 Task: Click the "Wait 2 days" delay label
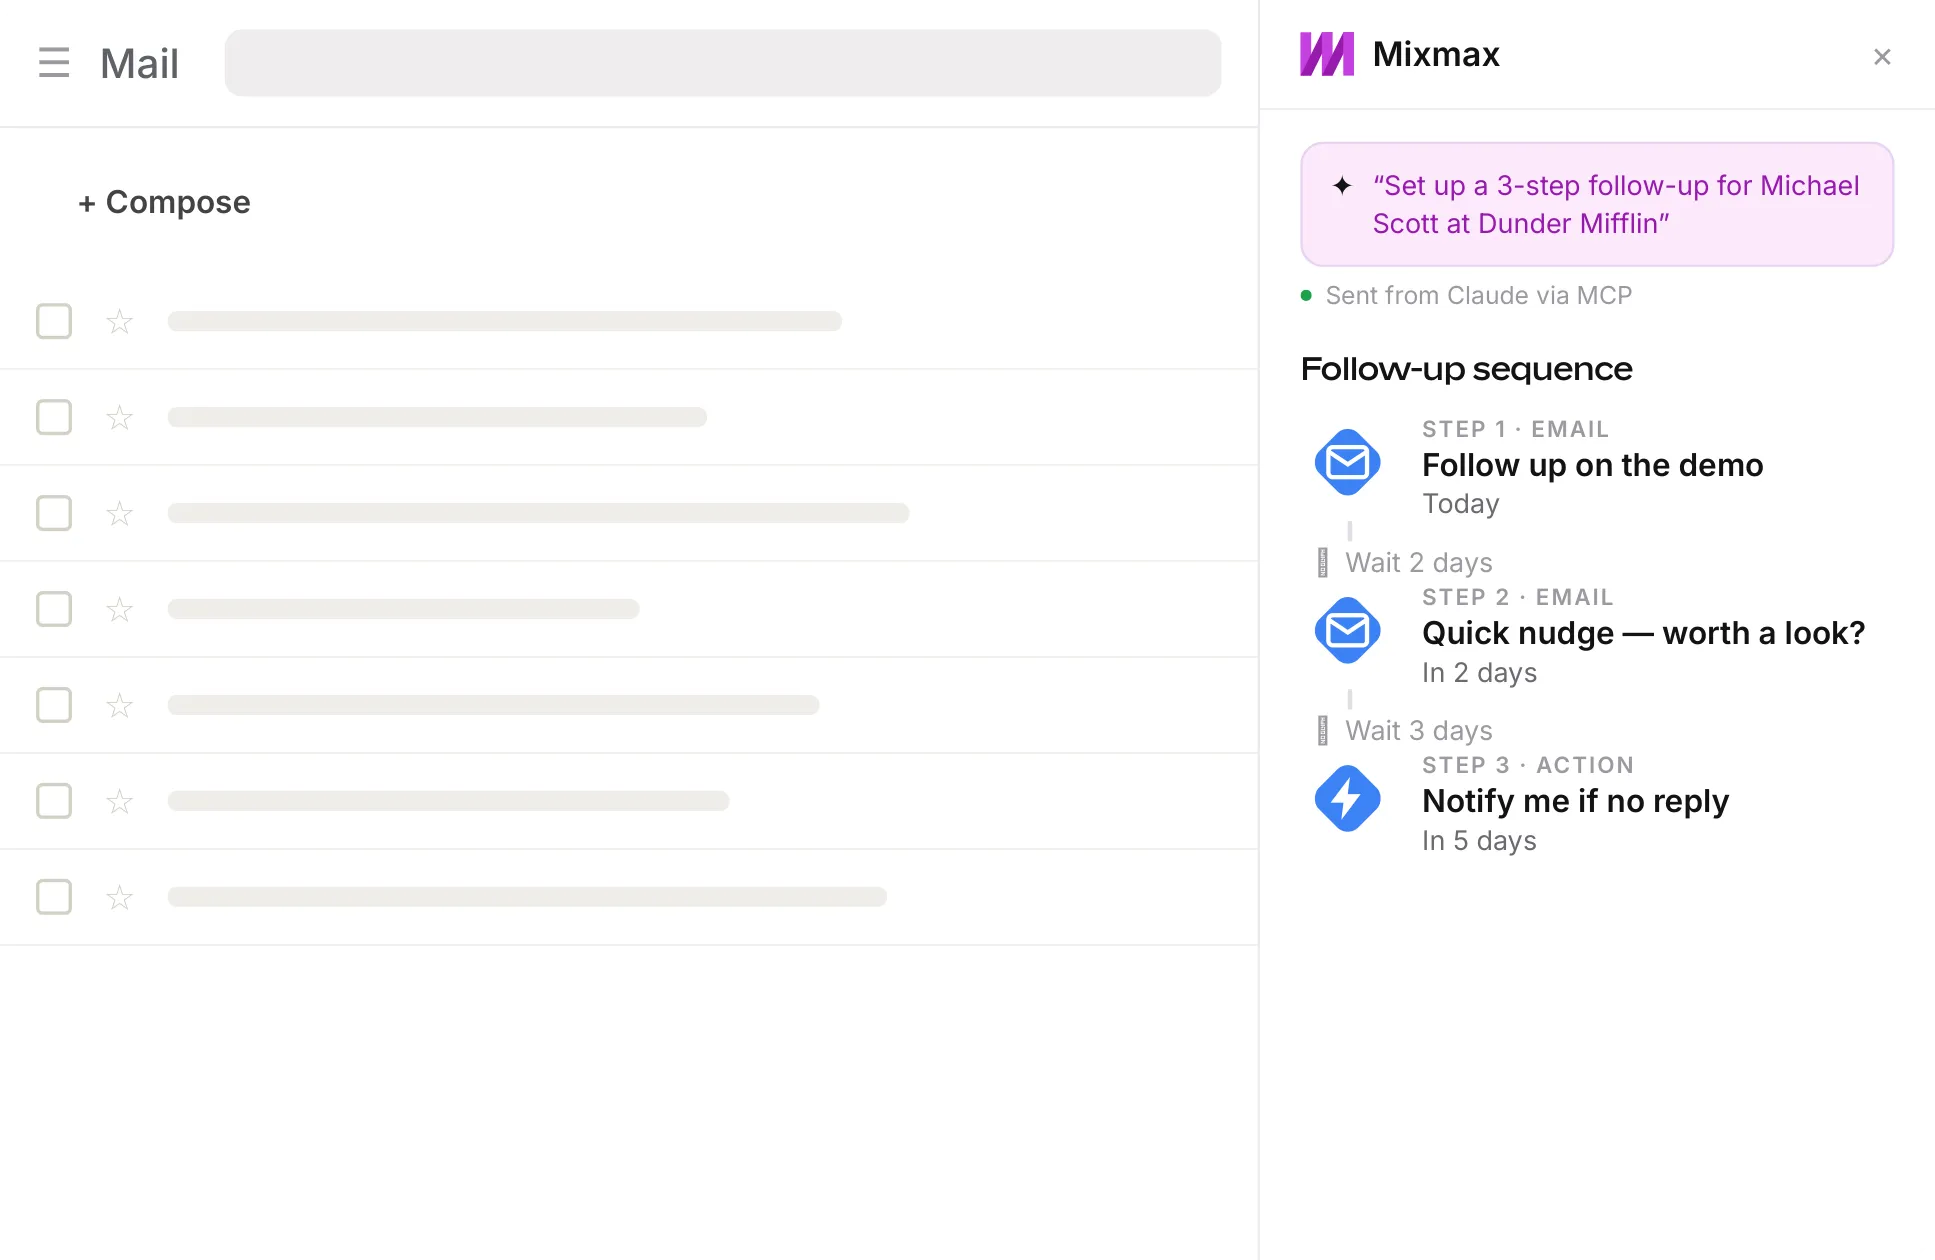pos(1418,562)
